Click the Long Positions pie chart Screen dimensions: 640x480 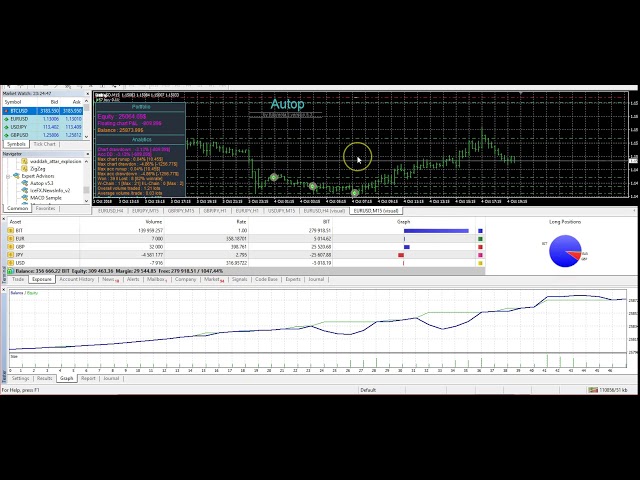(x=565, y=251)
